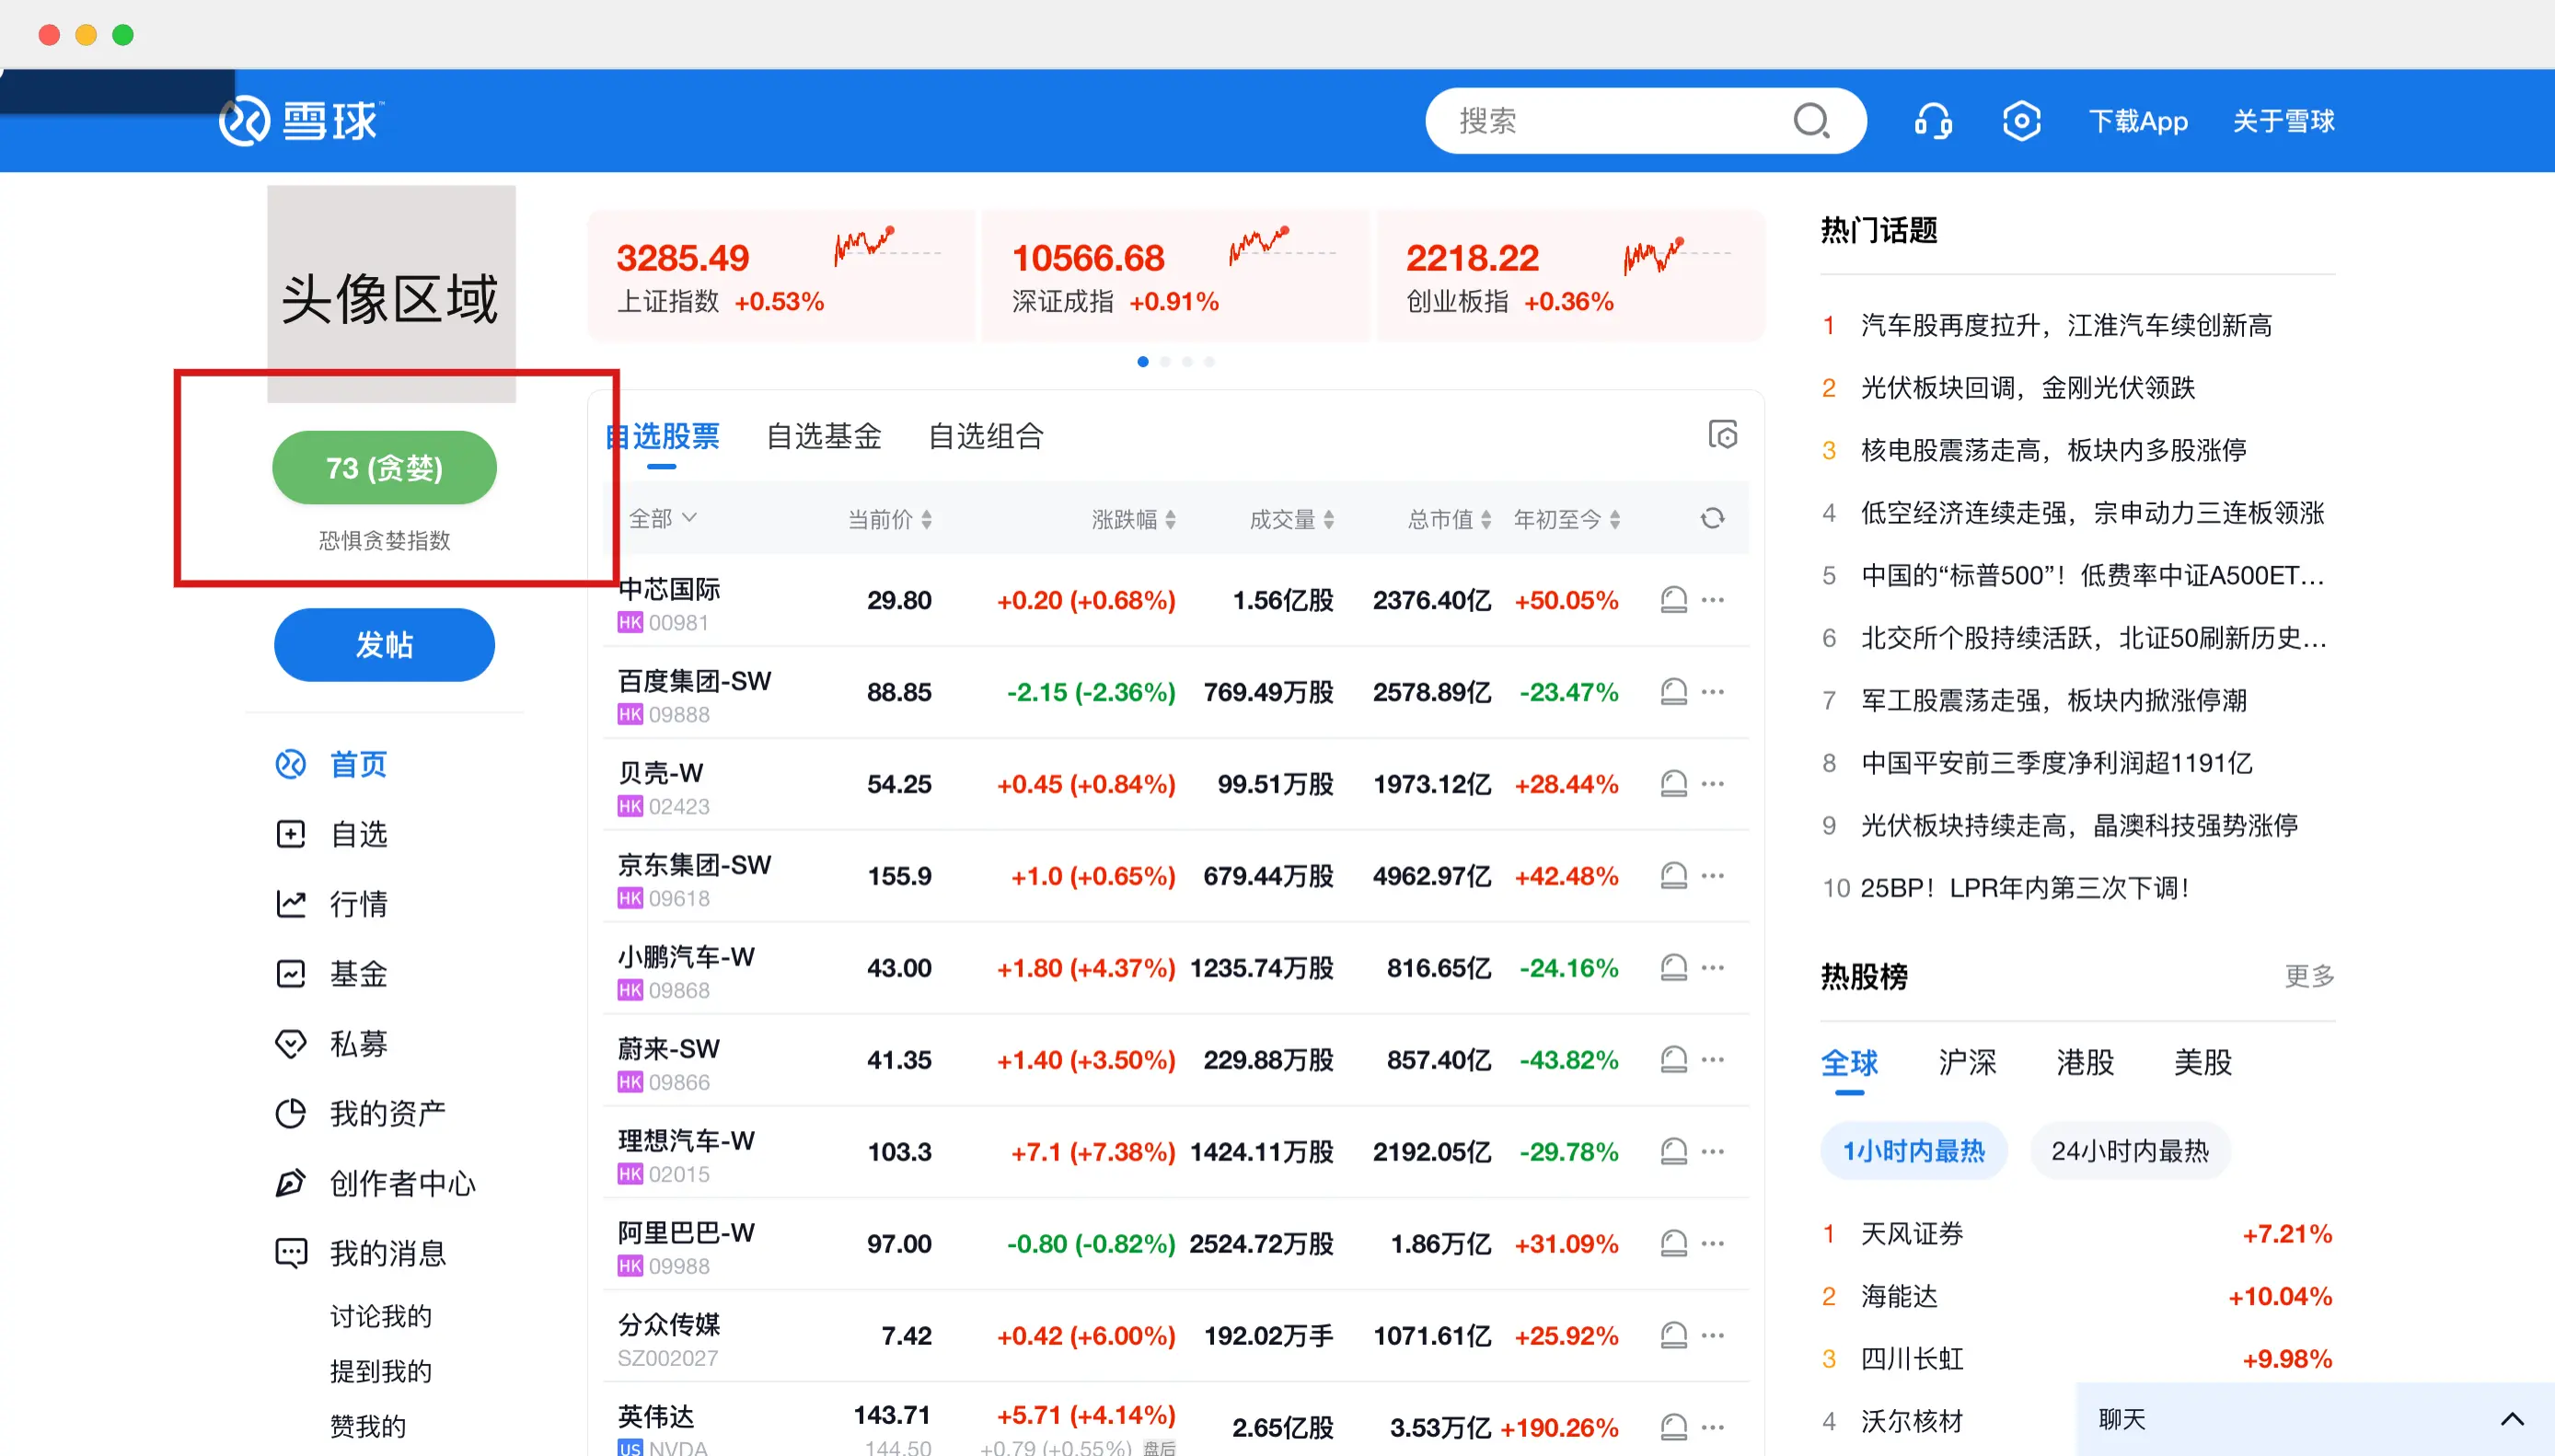
Task: Click 更多 next to 热股榜
Action: (2309, 976)
